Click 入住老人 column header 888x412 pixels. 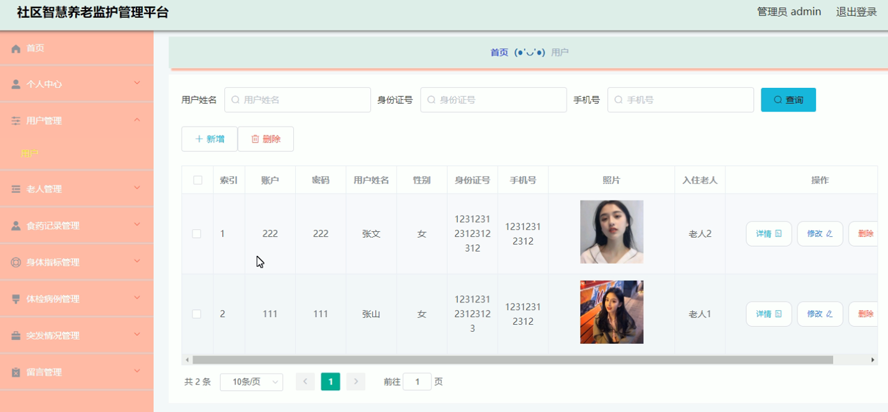point(700,180)
